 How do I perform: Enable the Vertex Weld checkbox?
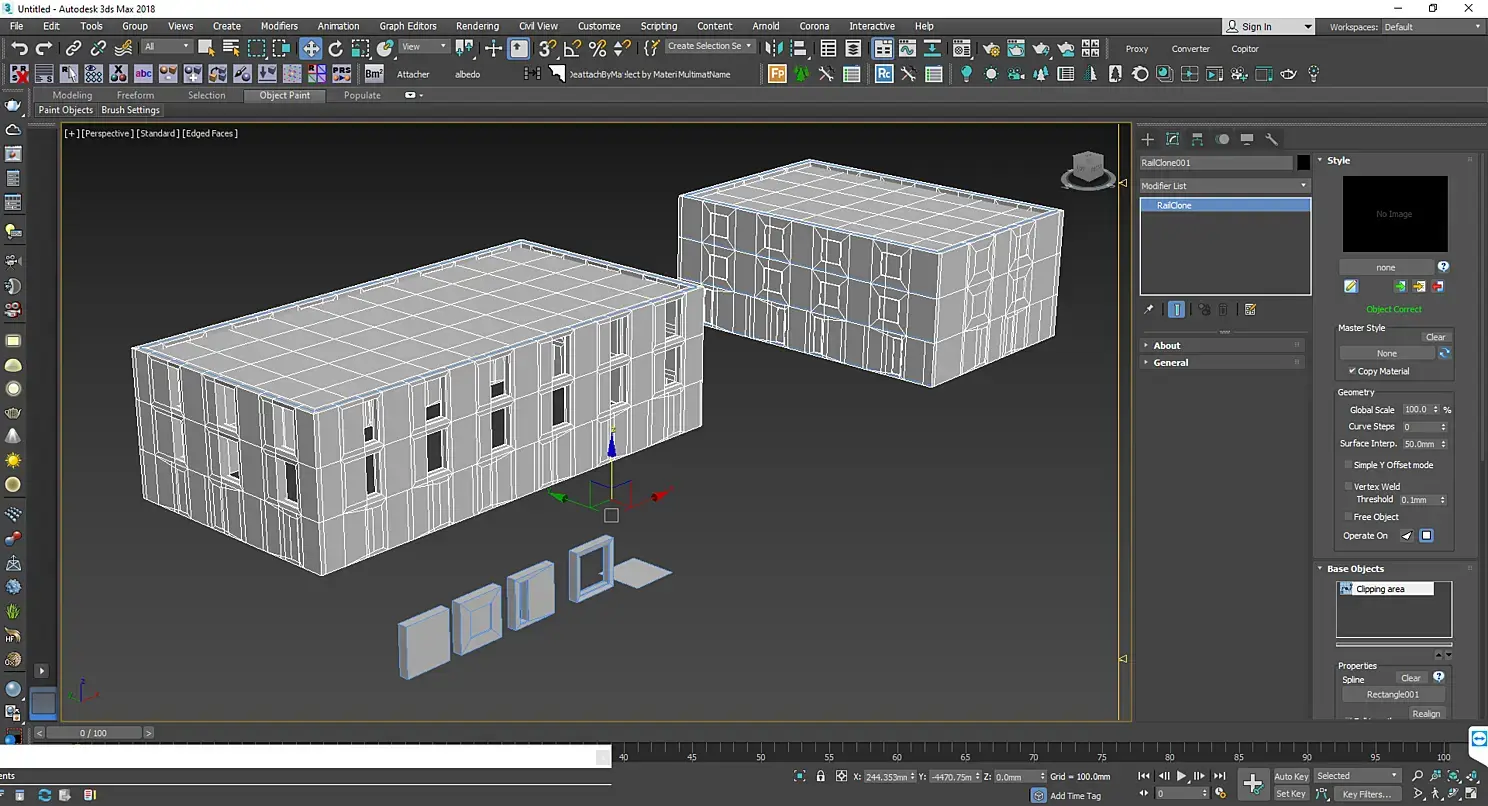tap(1347, 486)
